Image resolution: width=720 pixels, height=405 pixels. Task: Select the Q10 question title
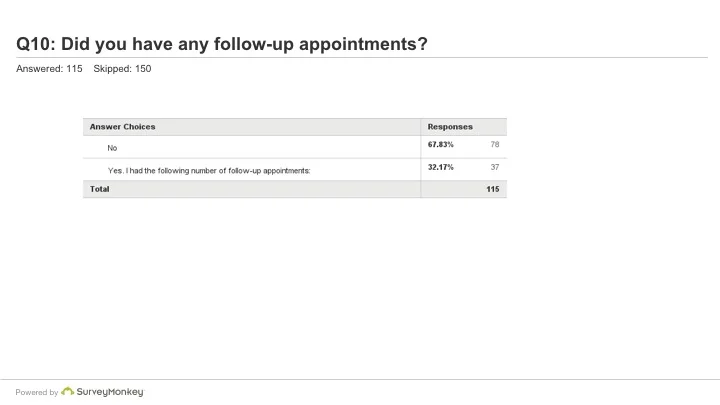222,44
